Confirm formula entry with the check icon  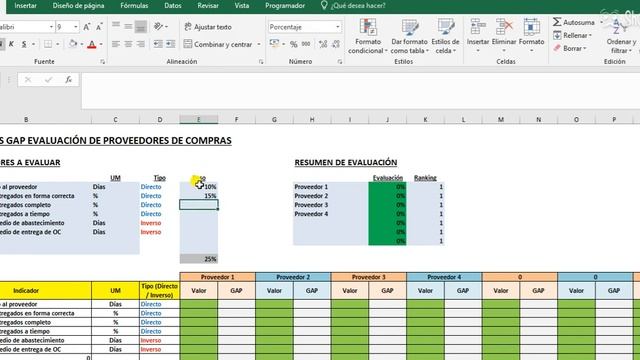click(x=49, y=80)
